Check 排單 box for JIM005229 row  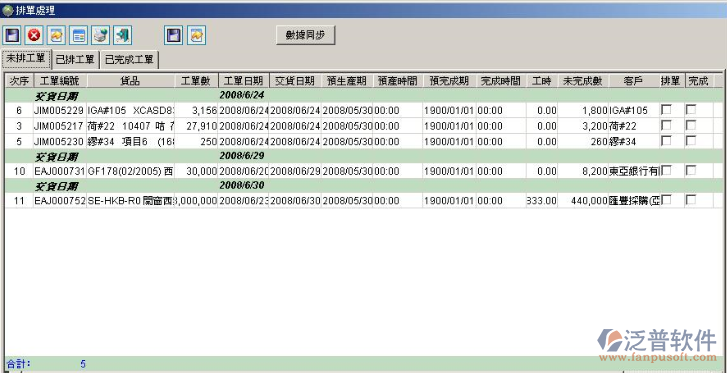(666, 110)
